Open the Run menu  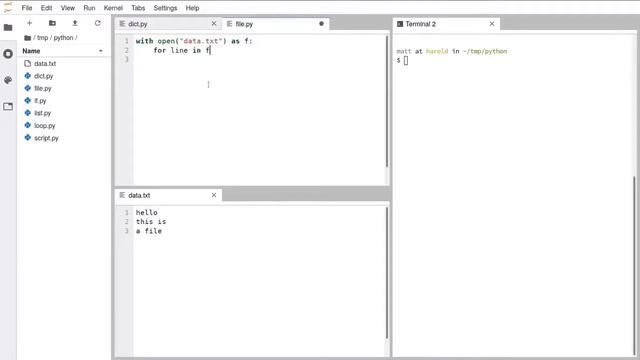point(89,8)
